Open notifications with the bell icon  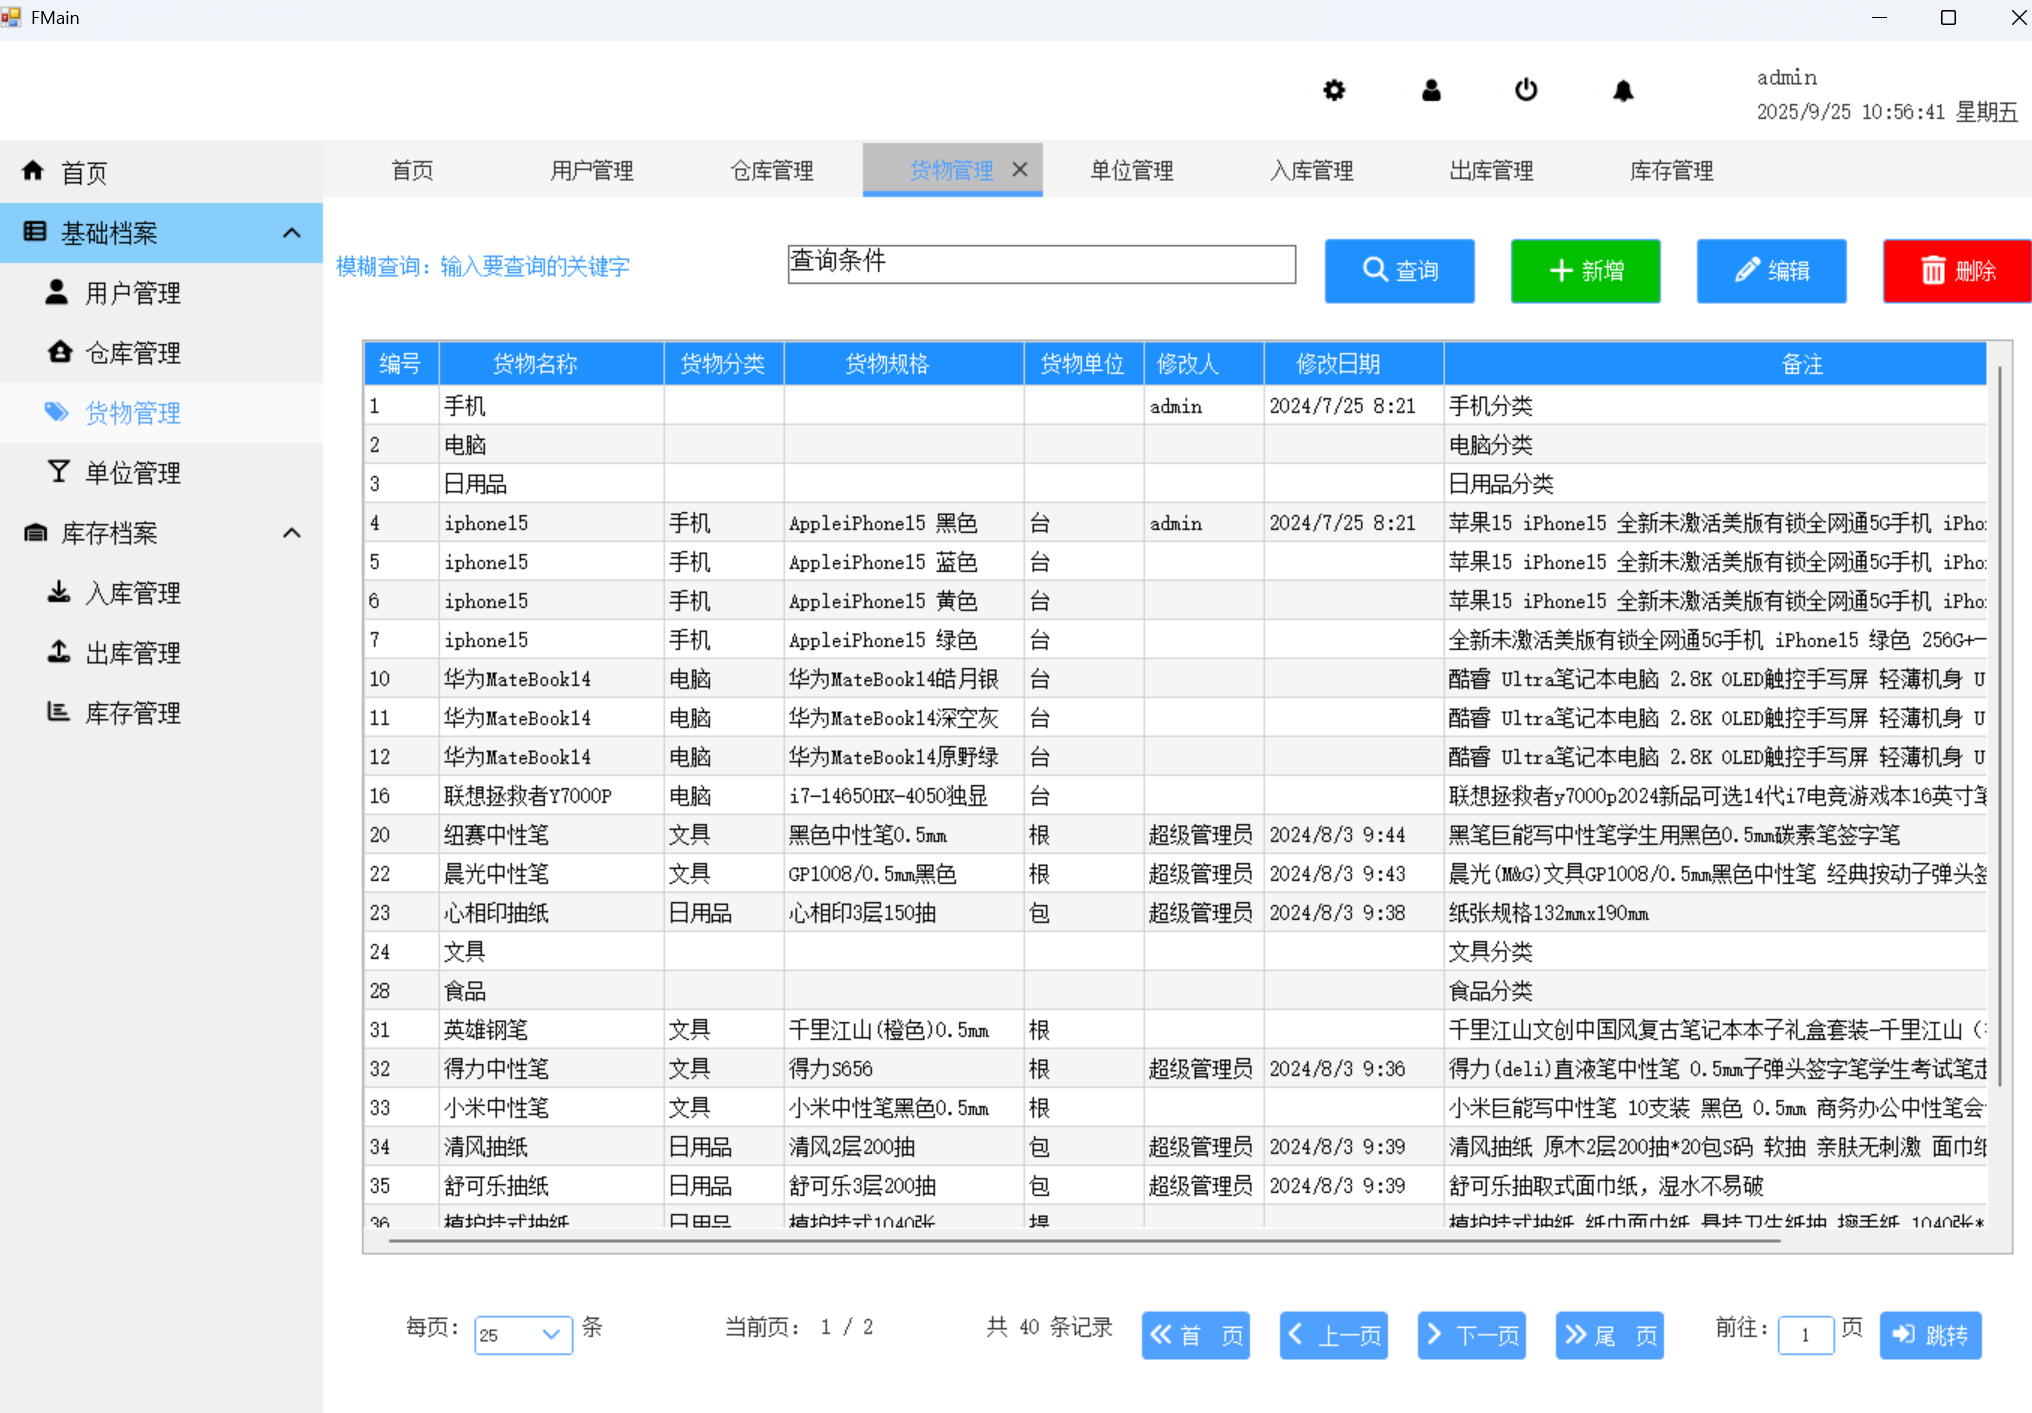tap(1623, 91)
